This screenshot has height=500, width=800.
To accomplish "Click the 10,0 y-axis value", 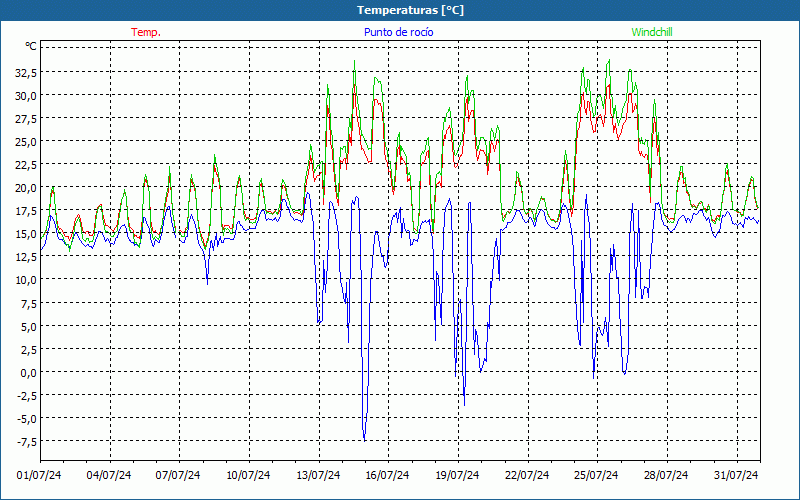I will pyautogui.click(x=26, y=280).
